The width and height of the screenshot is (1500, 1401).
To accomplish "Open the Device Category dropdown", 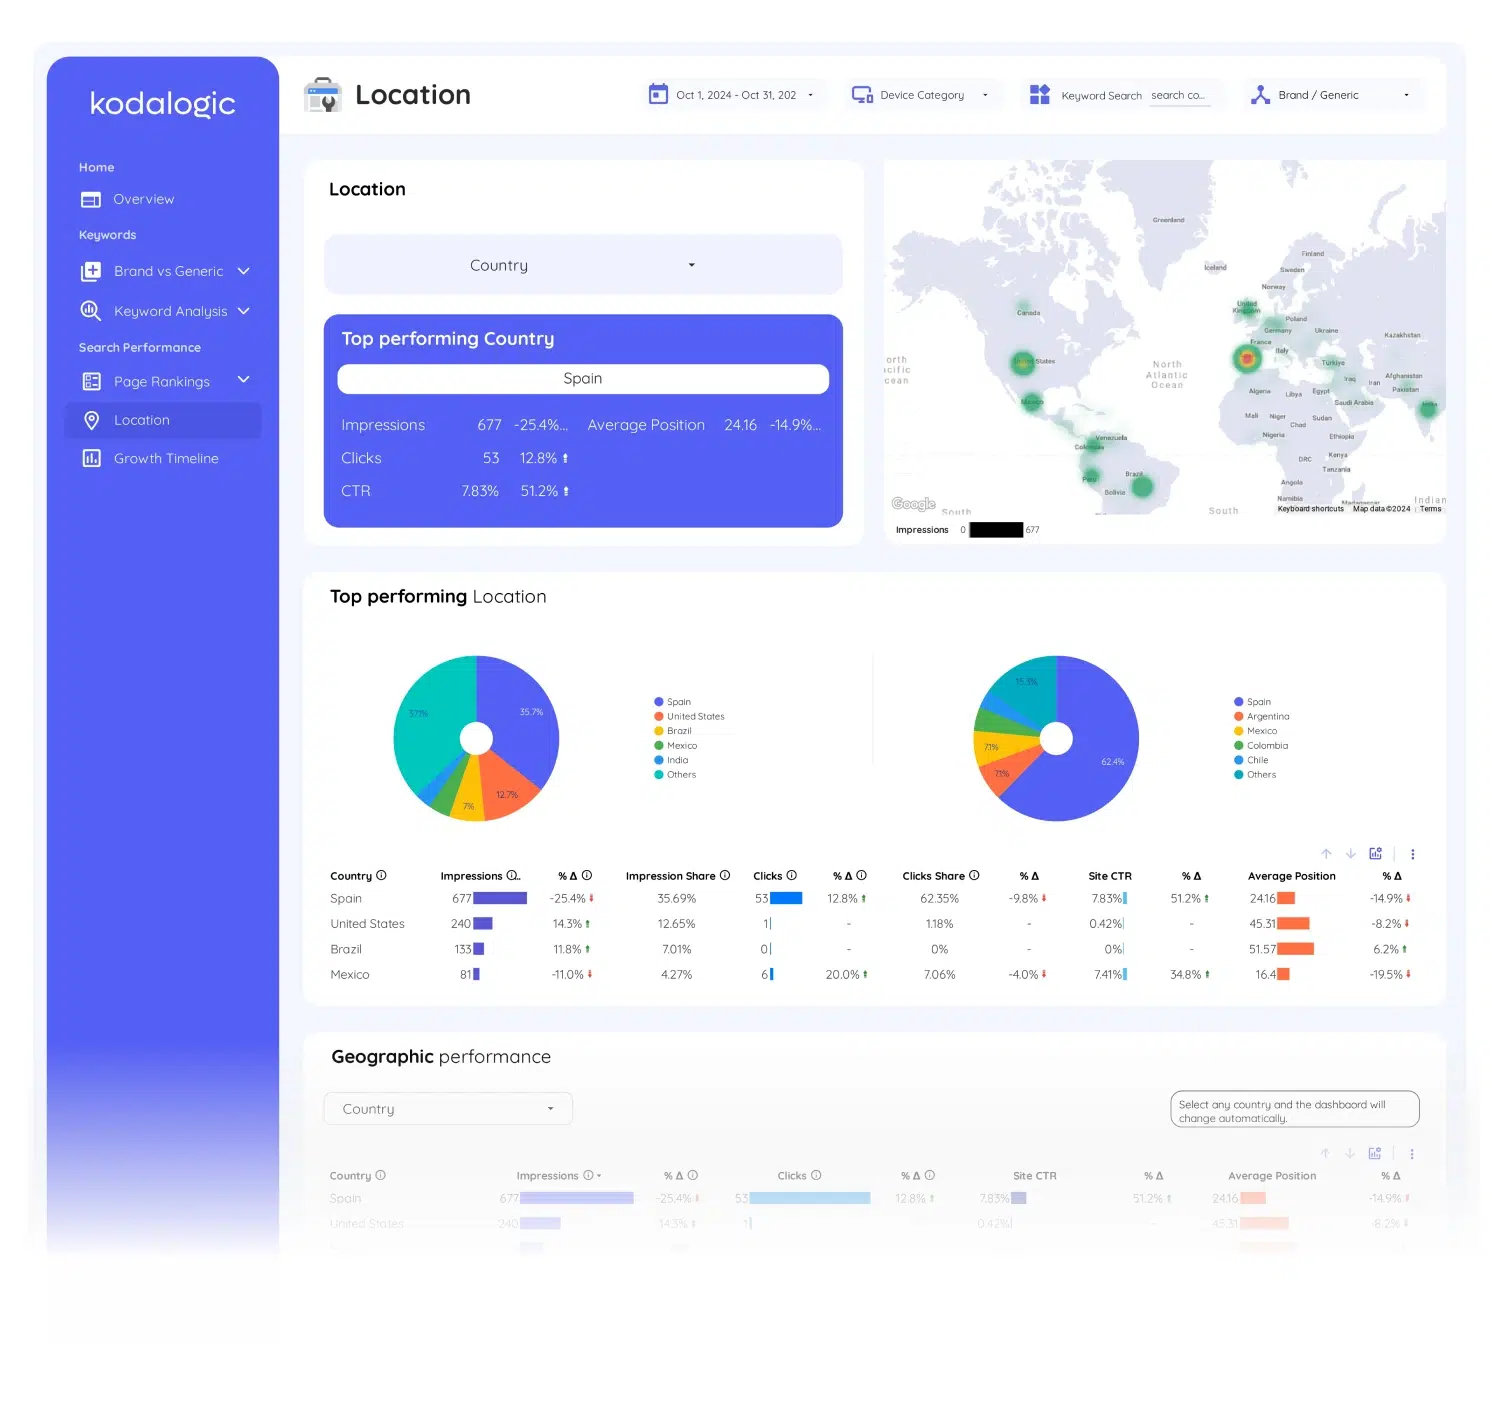I will [934, 95].
